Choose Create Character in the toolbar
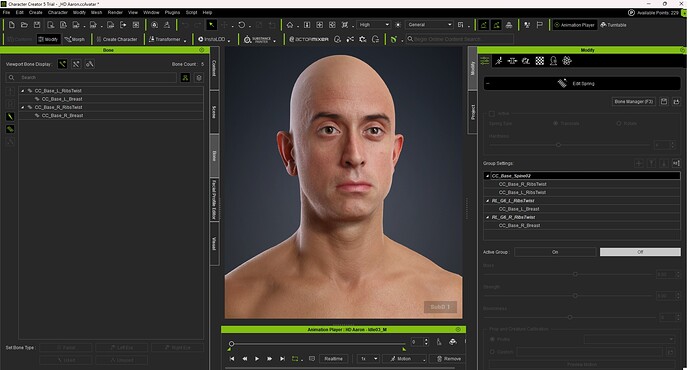This screenshot has width=690, height=370. [117, 39]
